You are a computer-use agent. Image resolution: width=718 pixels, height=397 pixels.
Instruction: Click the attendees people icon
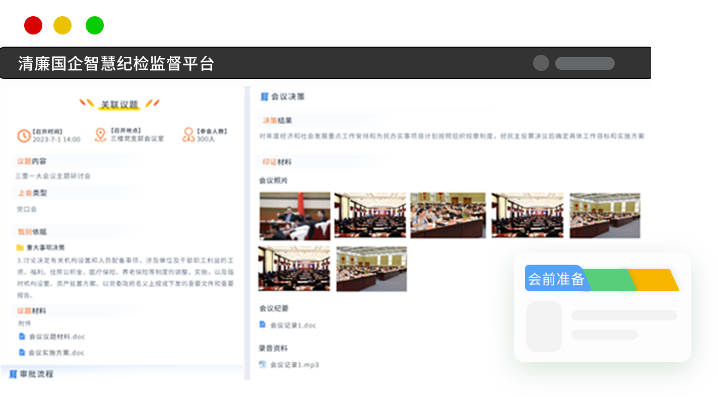(x=188, y=135)
